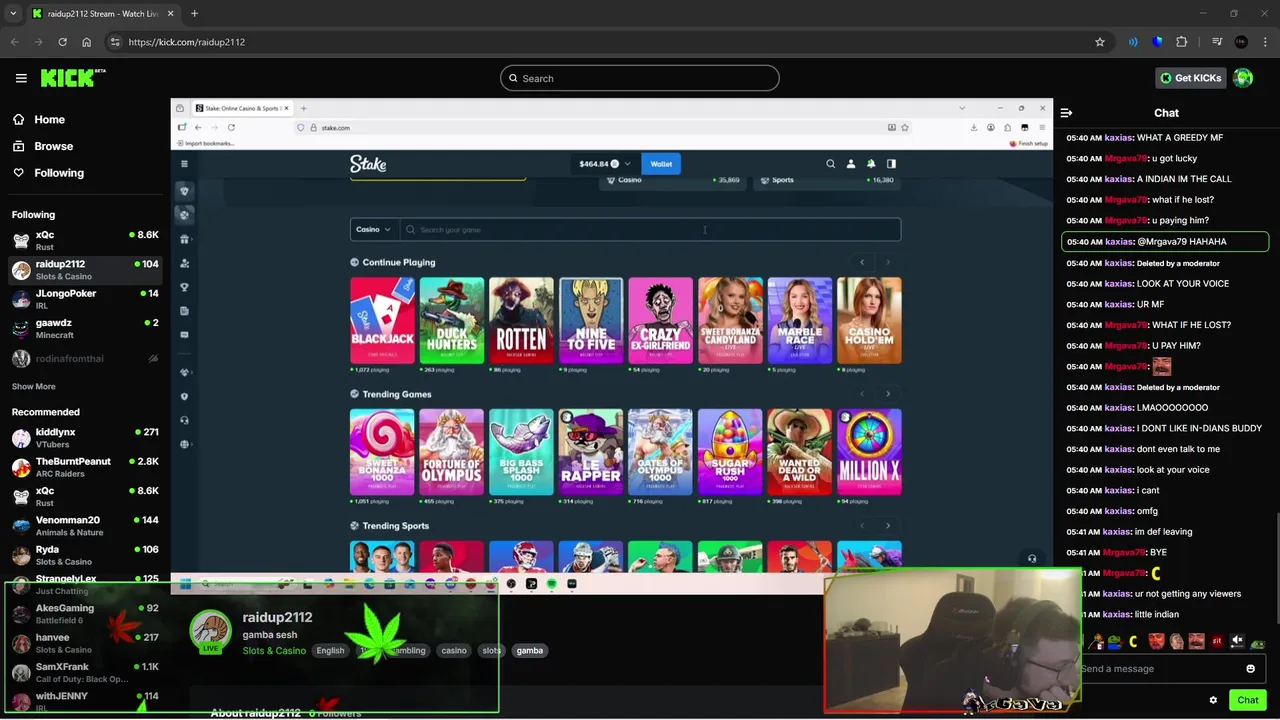Select Crazy Ex-Girlfriend game thumbnail
Screen dimensions: 1280x720
point(660,320)
